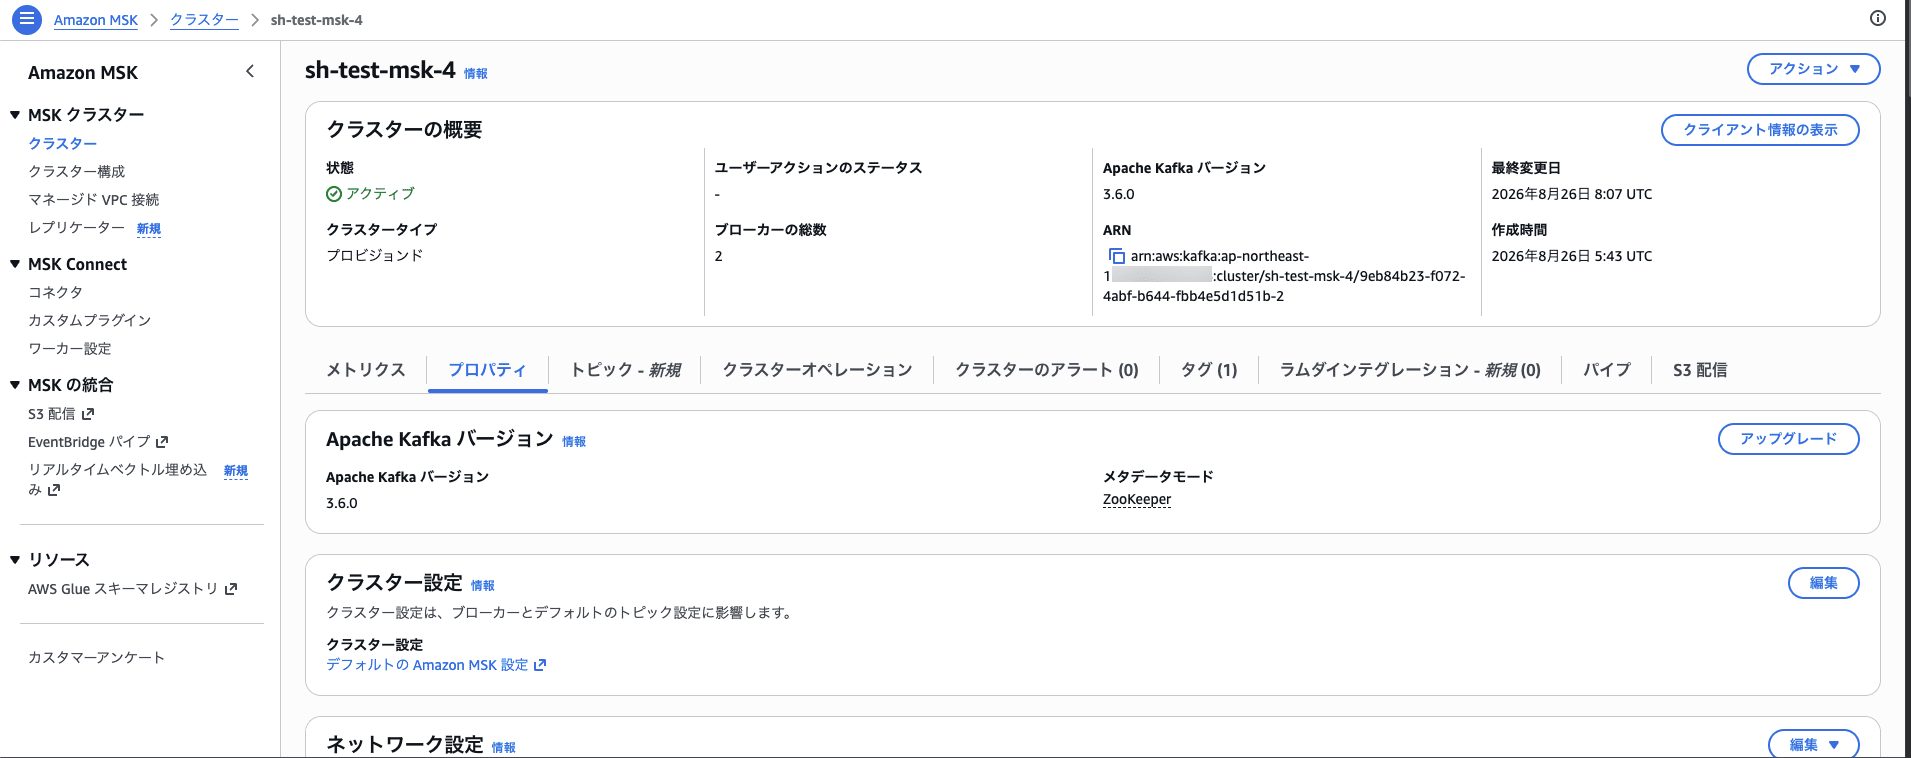This screenshot has width=1911, height=758.
Task: Select クラスター in the sidebar
Action: (x=62, y=144)
